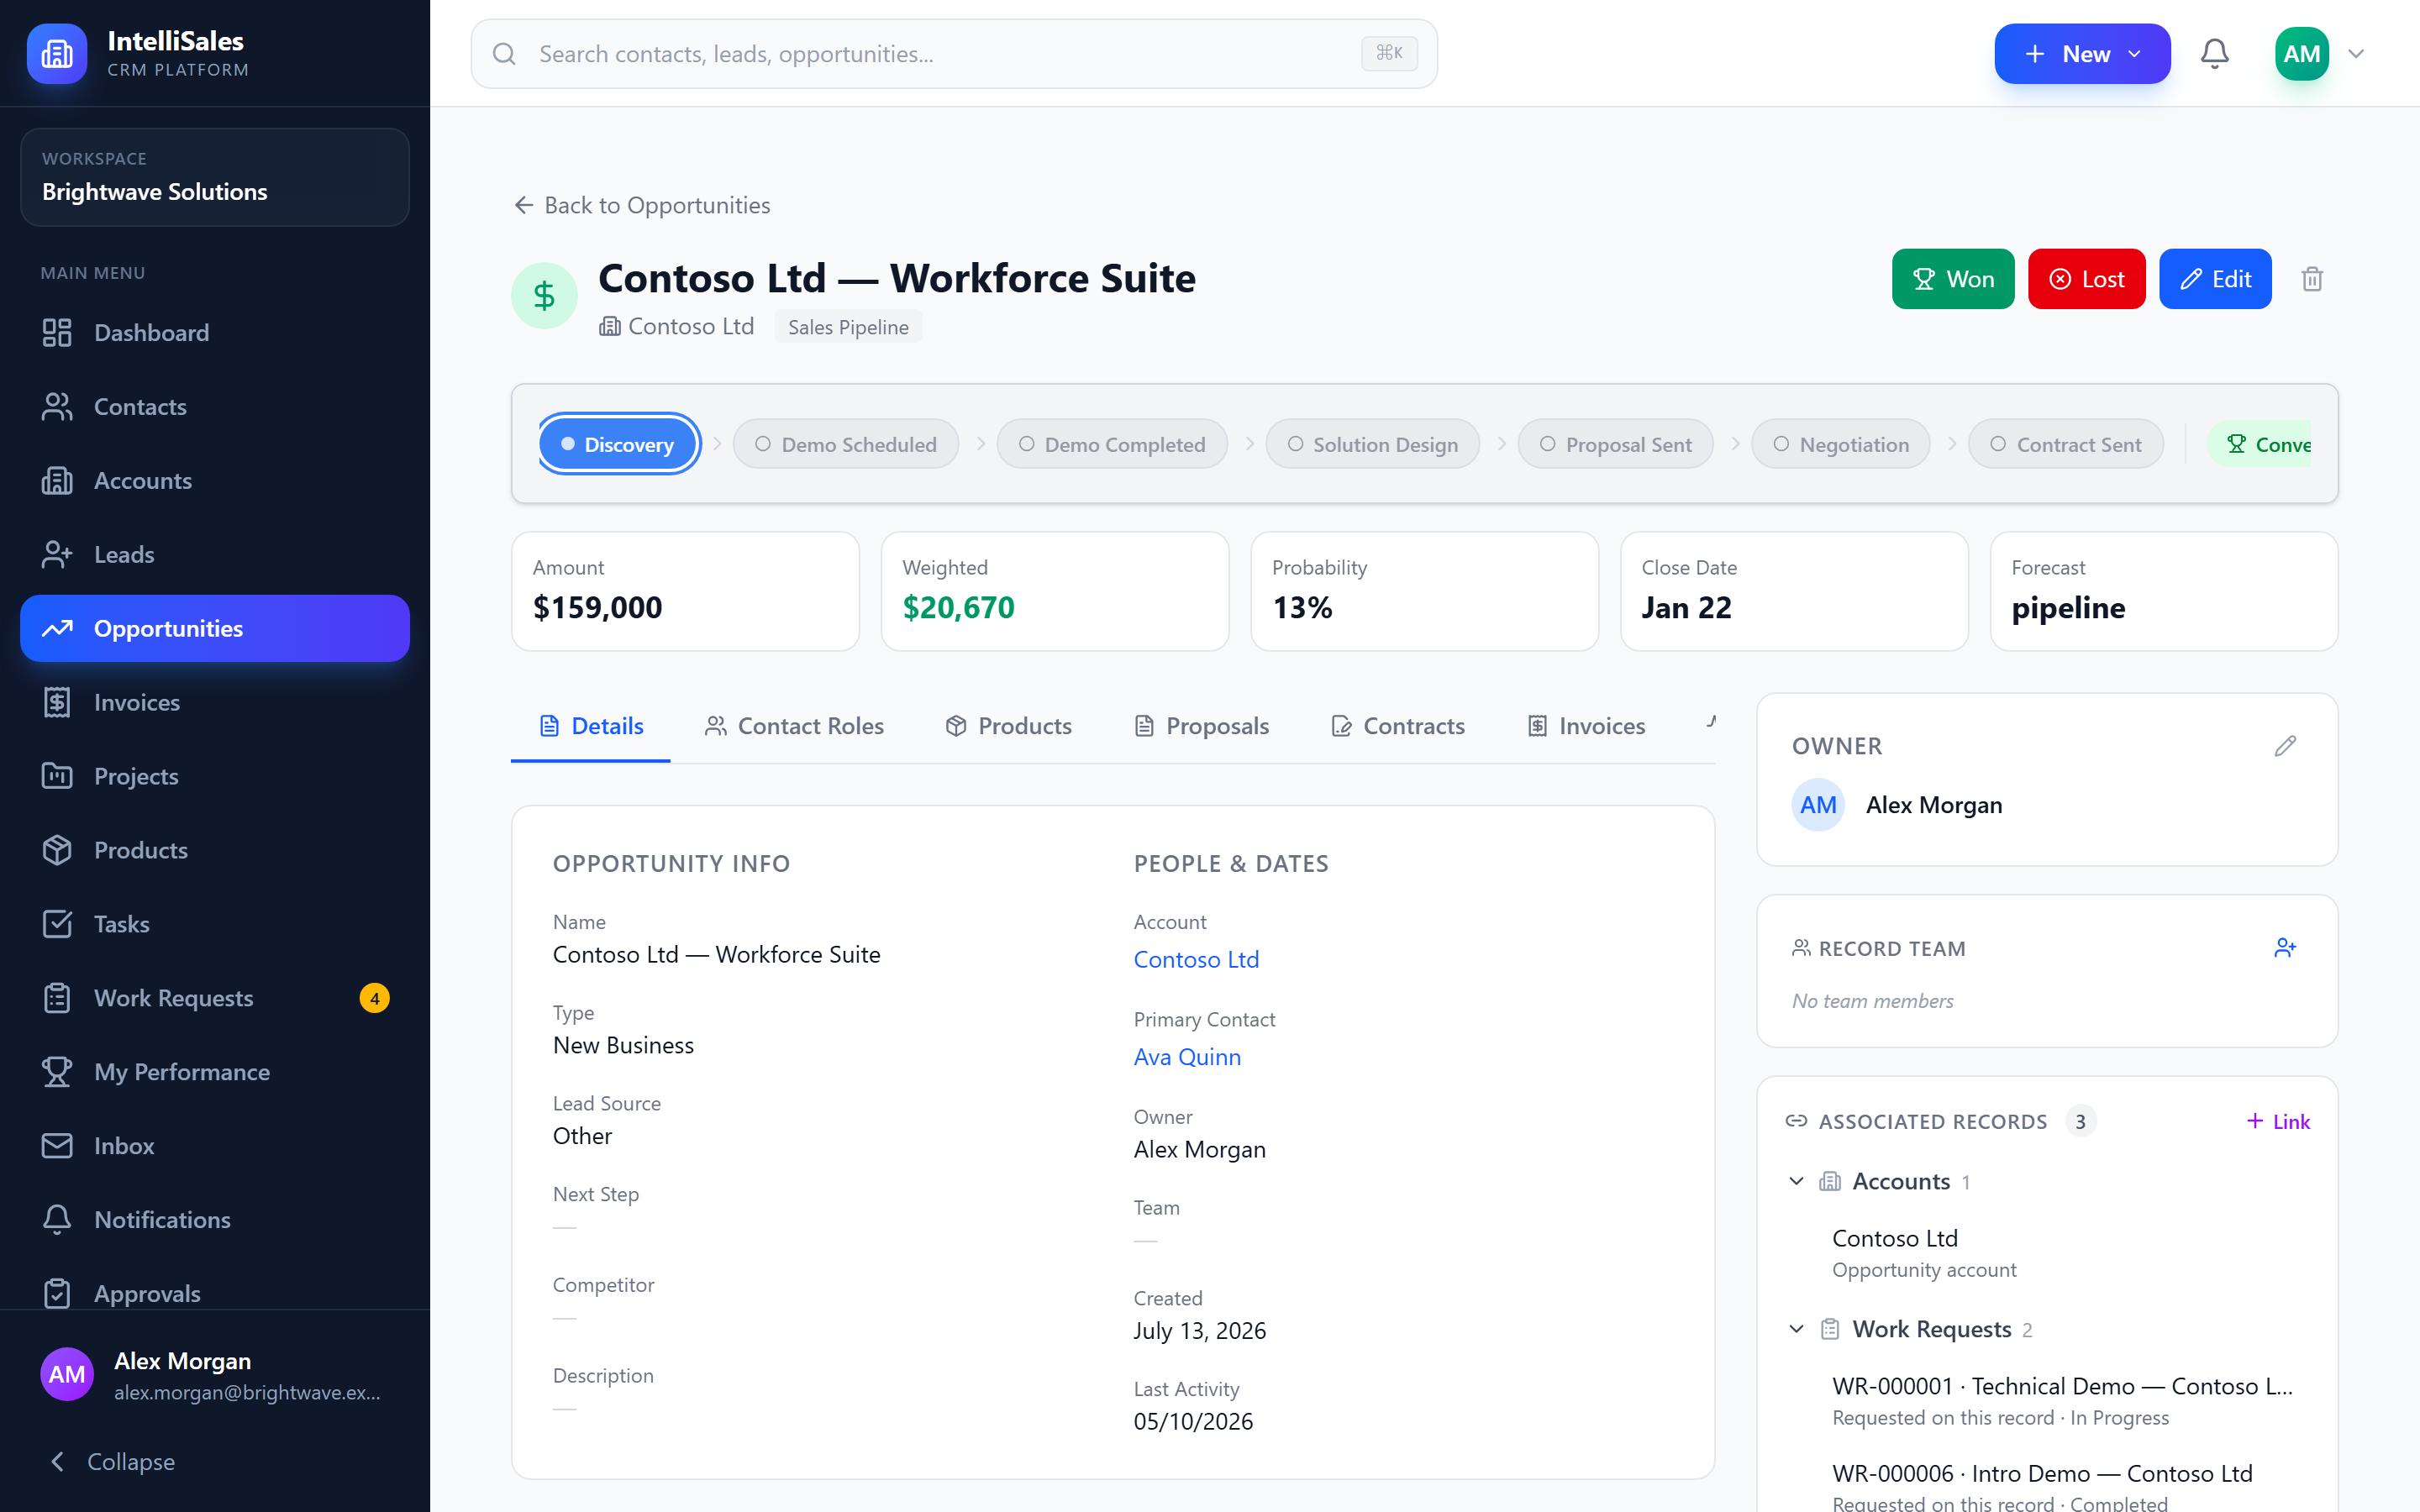Open Accounts in the sidebar
Viewport: 2420px width, 1512px height.
click(215, 481)
